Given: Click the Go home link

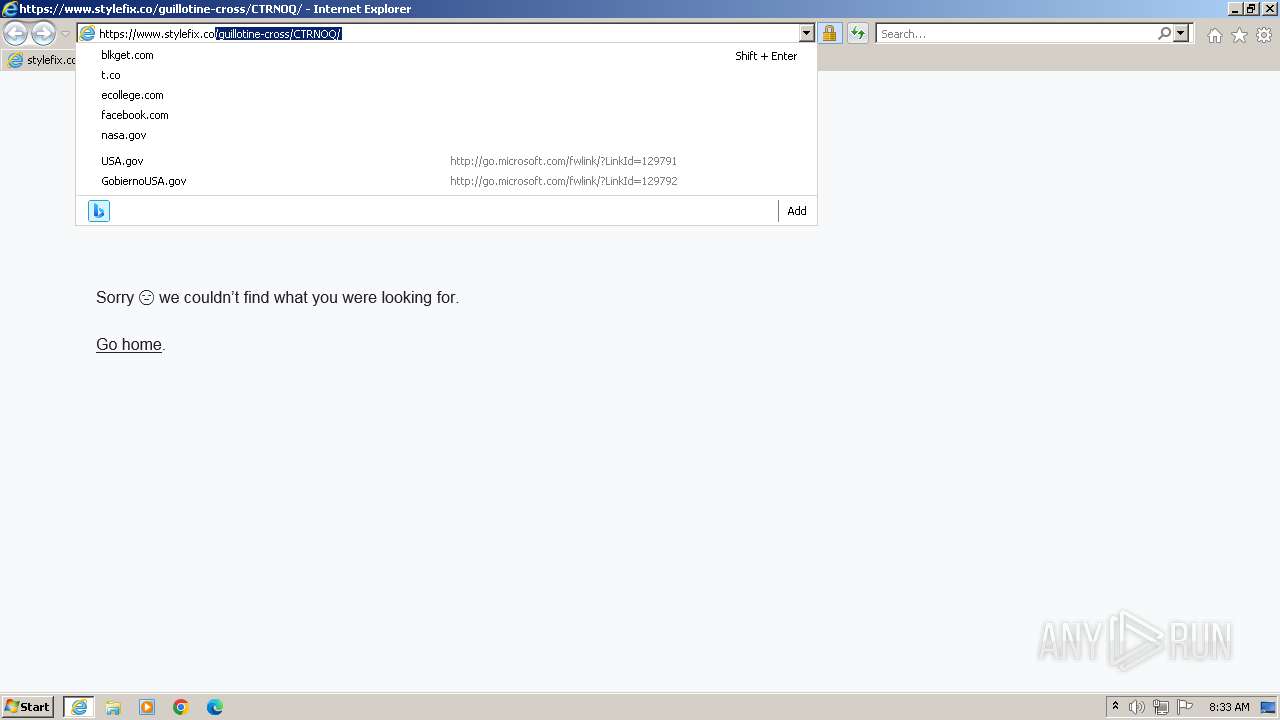Looking at the screenshot, I should tap(129, 344).
